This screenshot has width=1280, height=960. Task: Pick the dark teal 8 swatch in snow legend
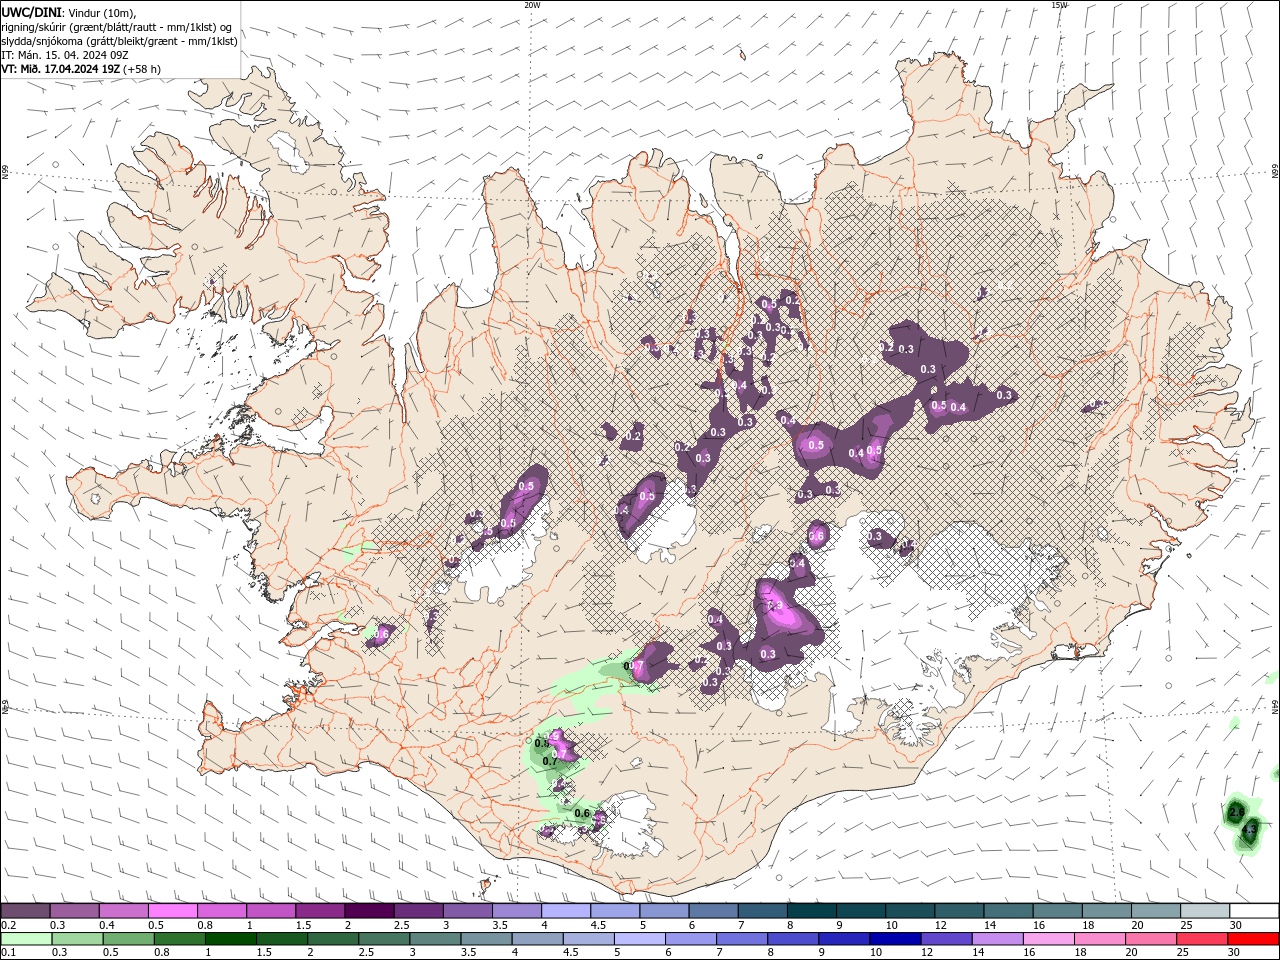point(812,911)
